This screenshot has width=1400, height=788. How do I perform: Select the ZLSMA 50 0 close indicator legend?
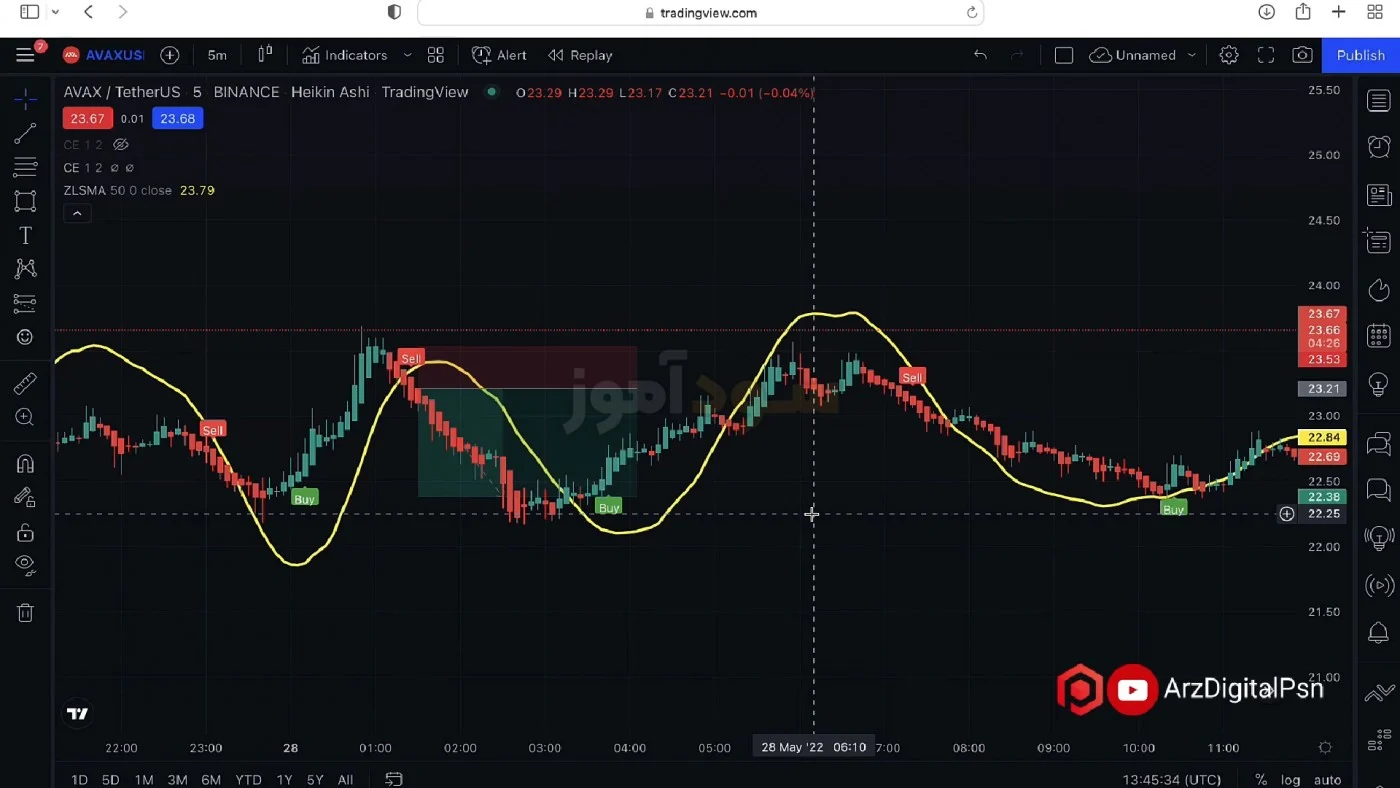tap(117, 190)
